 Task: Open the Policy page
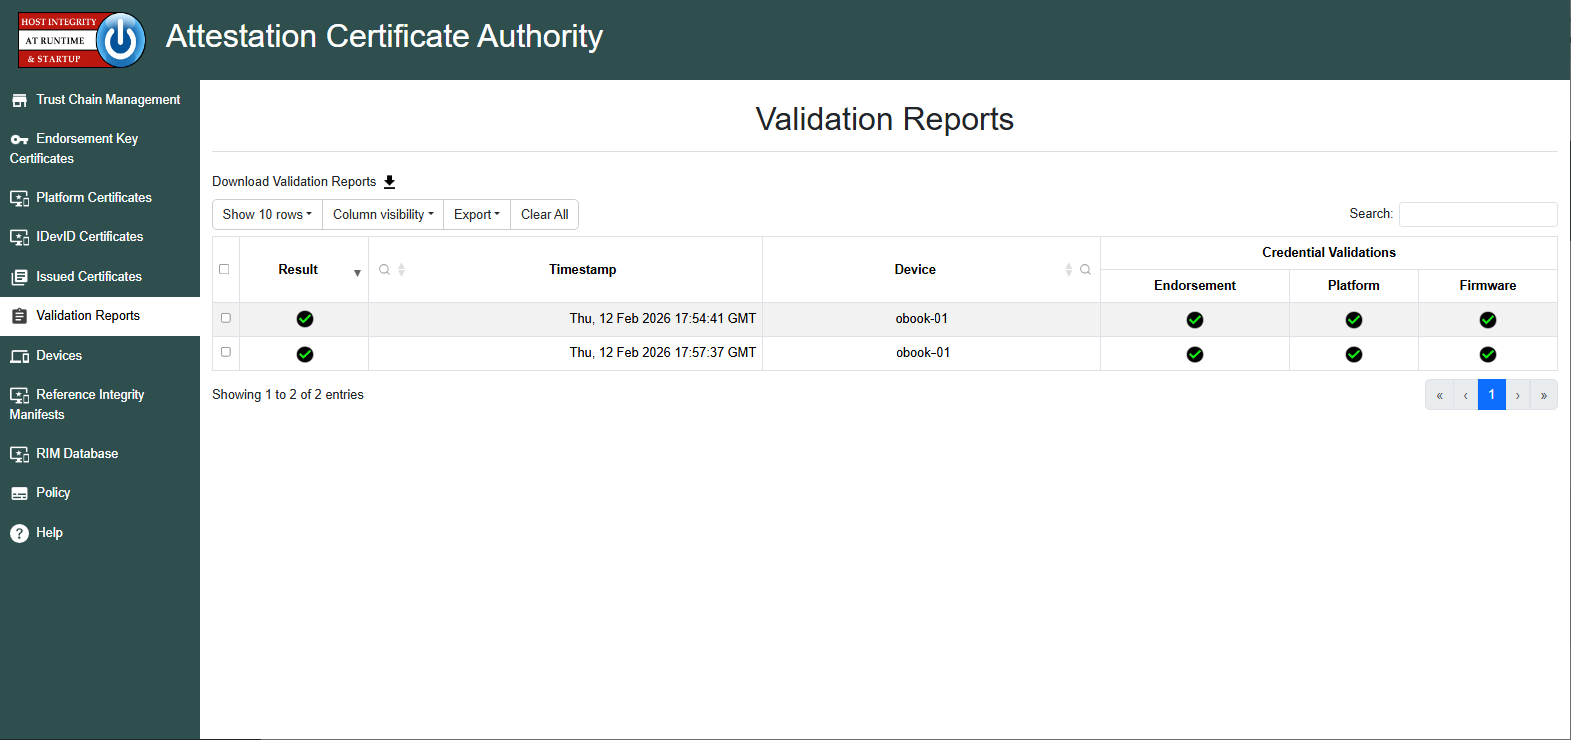point(53,493)
